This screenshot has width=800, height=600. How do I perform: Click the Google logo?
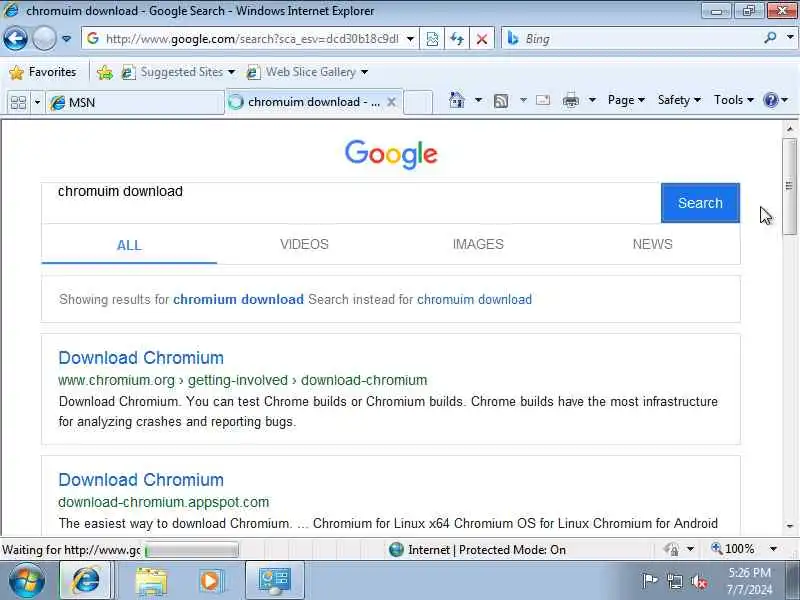coord(391,154)
